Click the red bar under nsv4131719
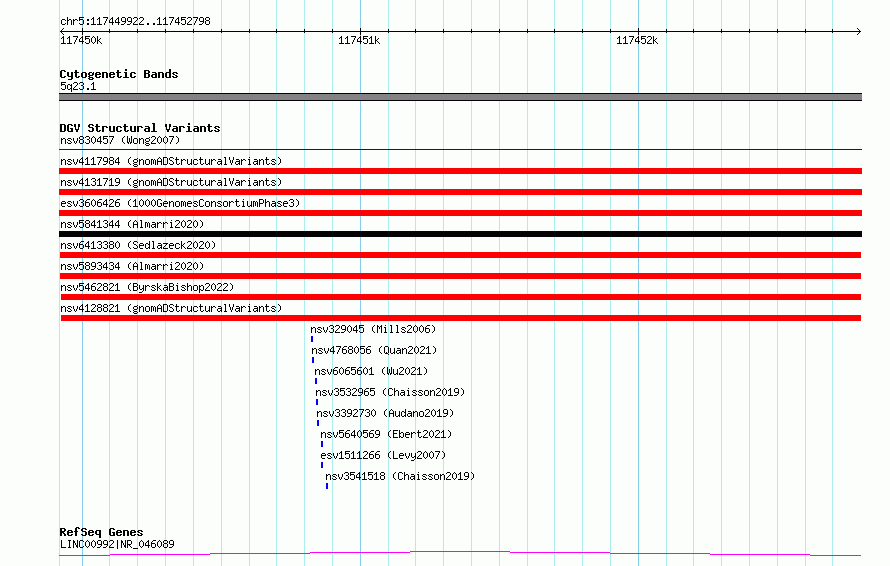Image resolution: width=890 pixels, height=566 pixels. (460, 192)
